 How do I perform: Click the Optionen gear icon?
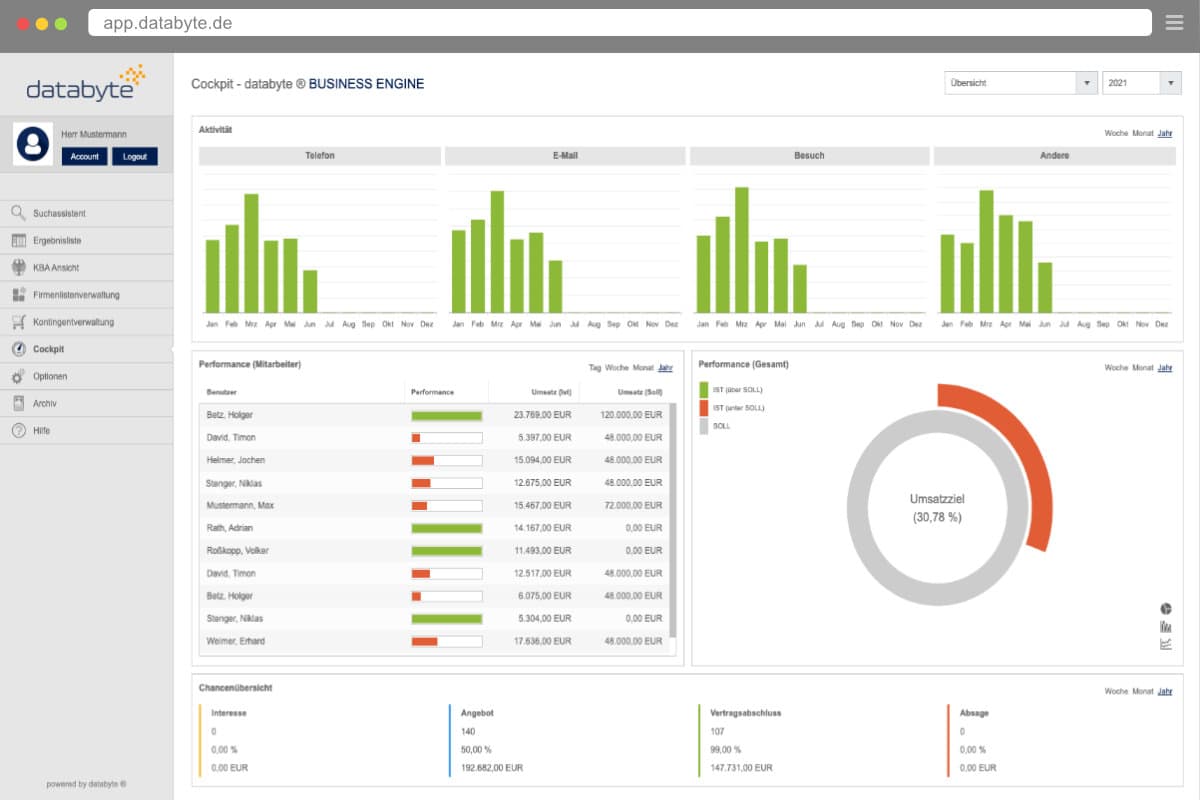tap(18, 376)
